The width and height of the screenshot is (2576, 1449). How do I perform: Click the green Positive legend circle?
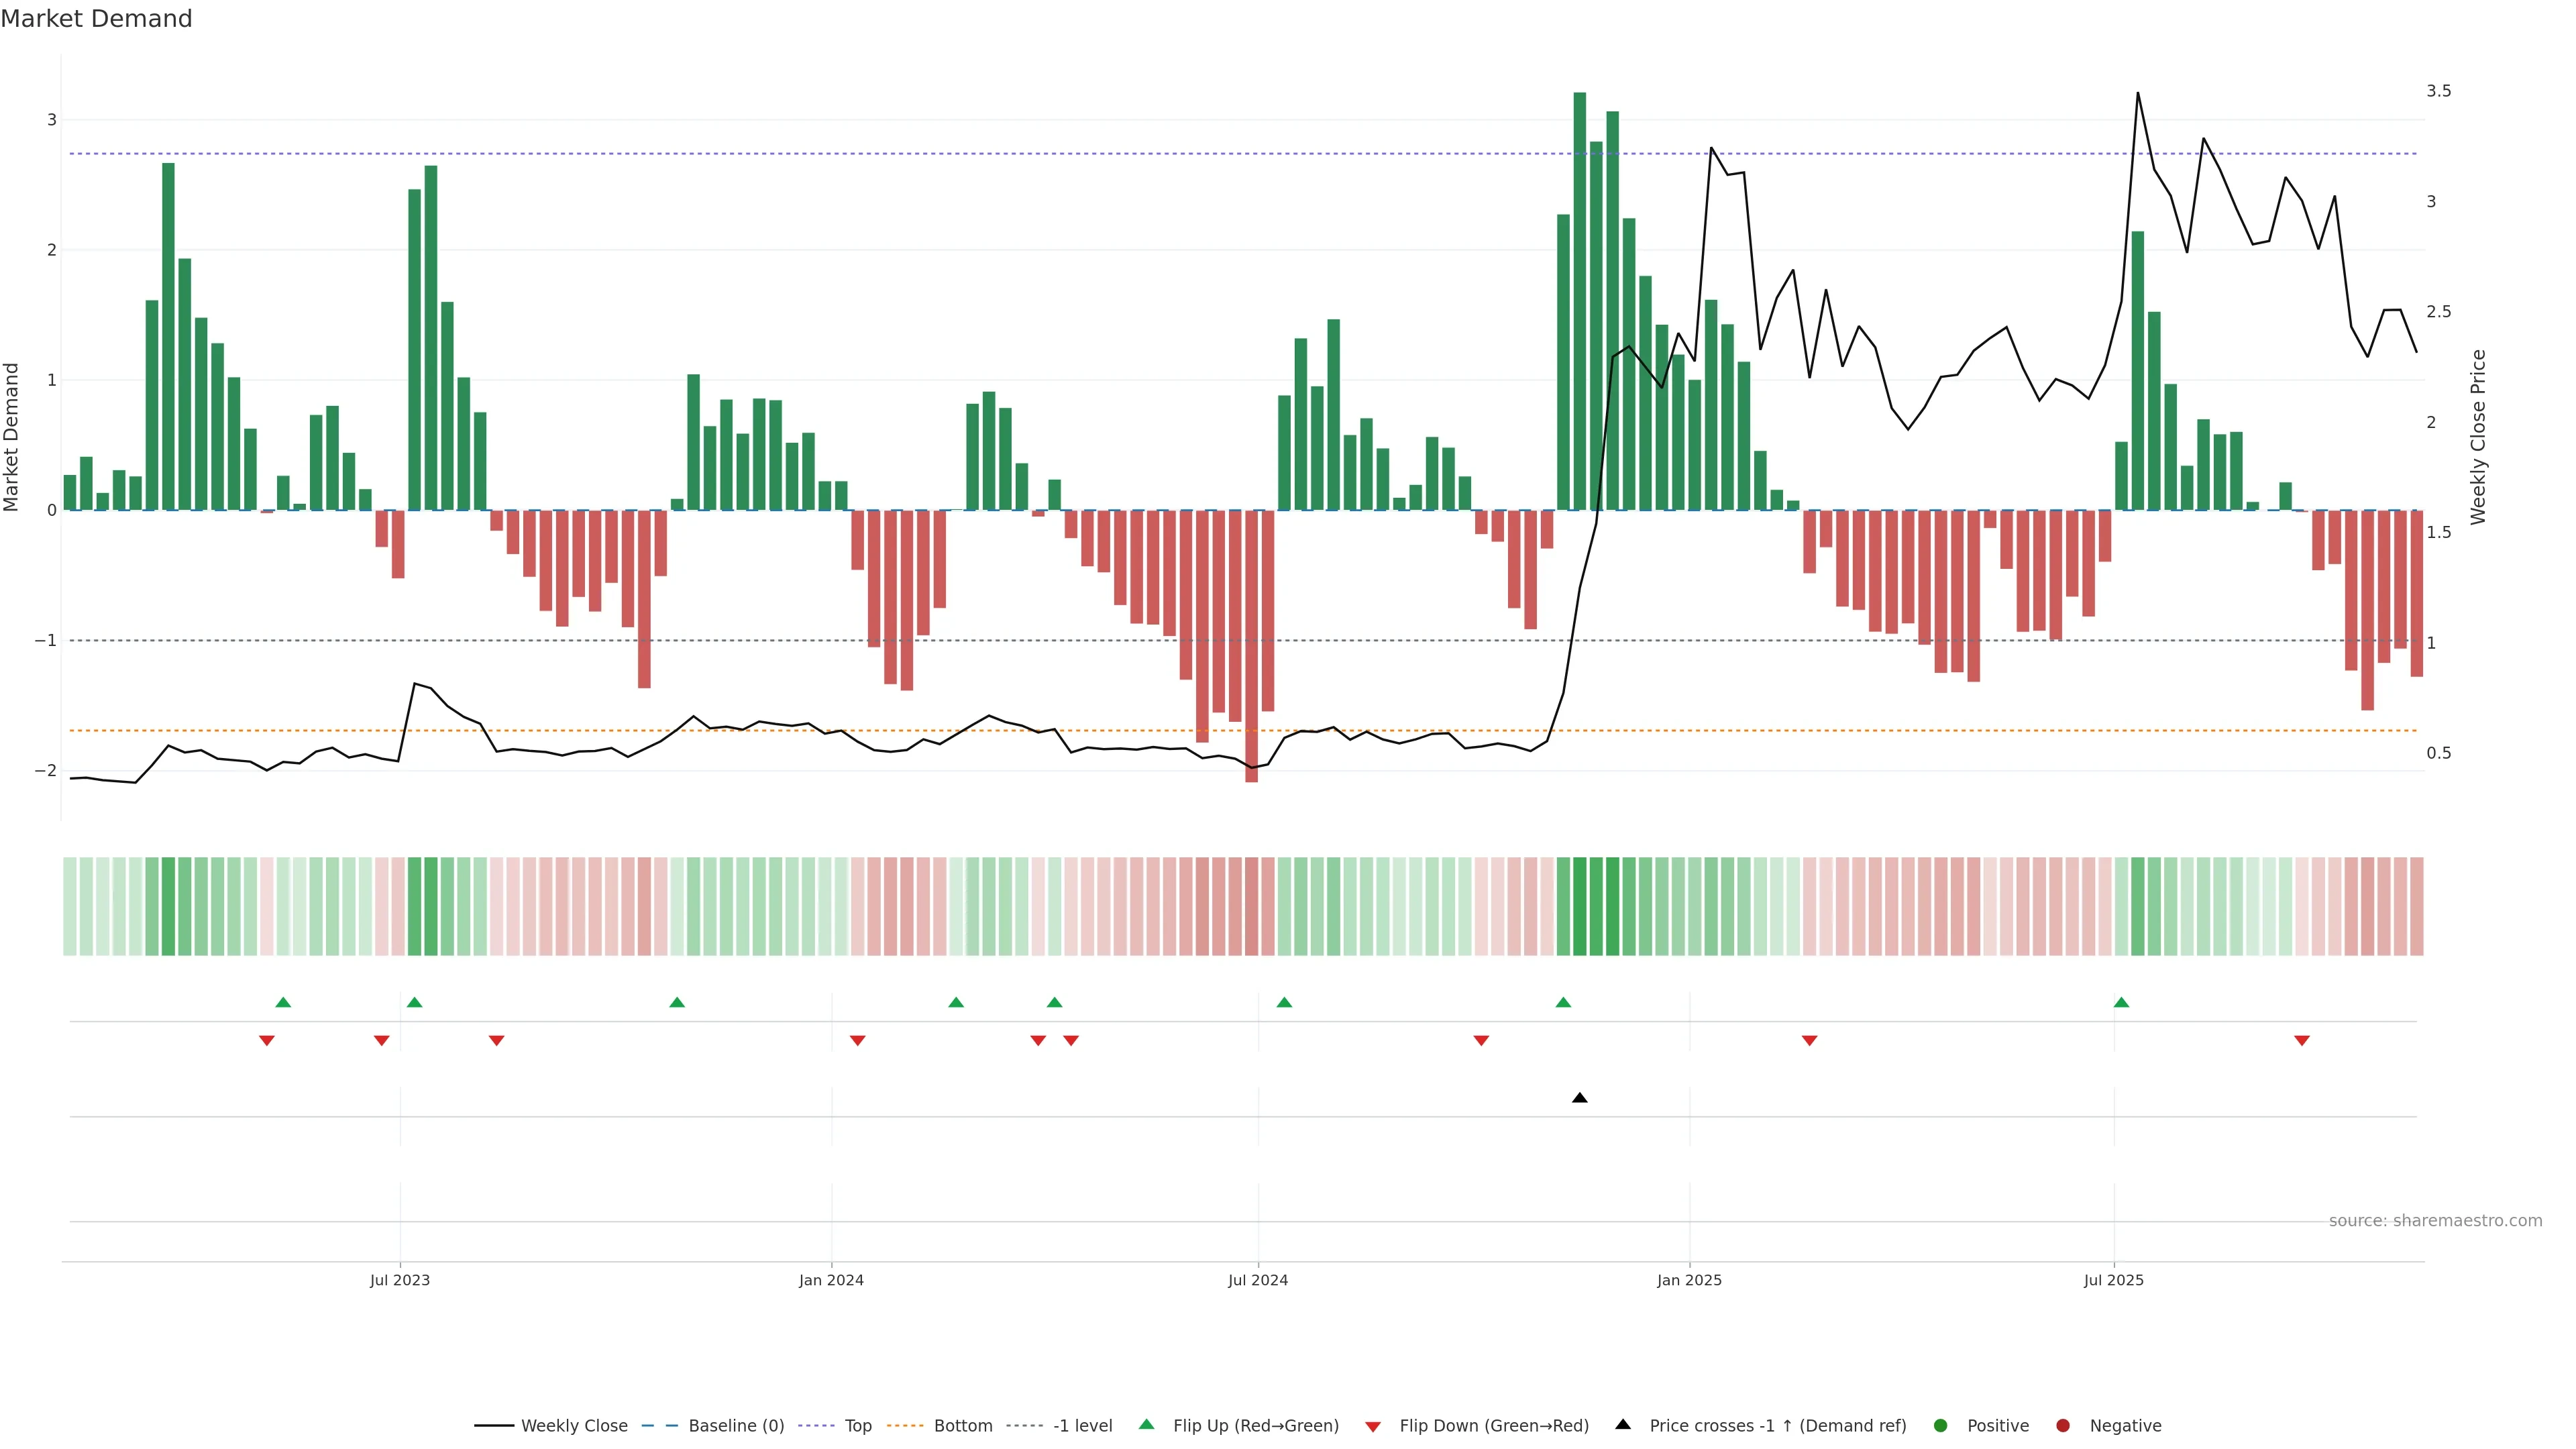point(1941,1426)
